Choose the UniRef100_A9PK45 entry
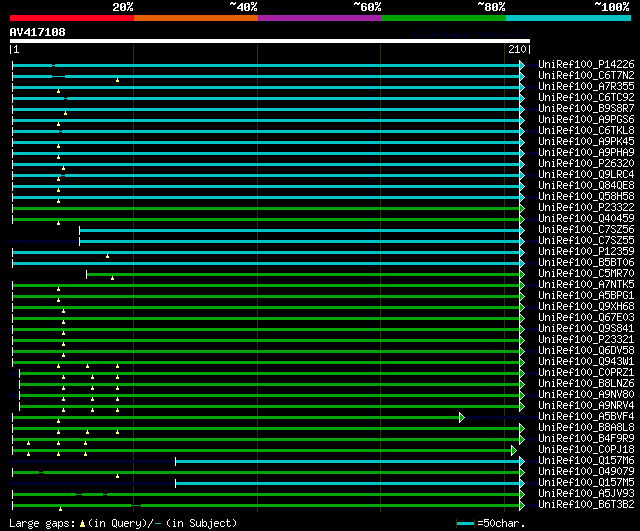The width and height of the screenshot is (640, 531). 586,141
